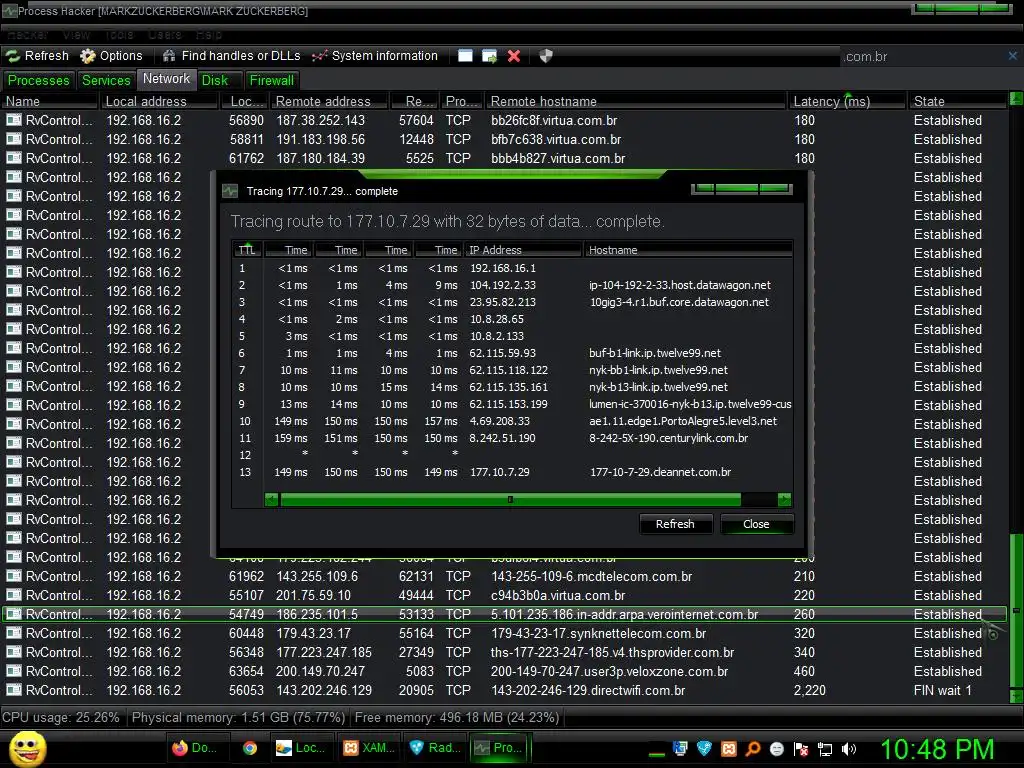Sort by Remote address column

click(x=328, y=101)
